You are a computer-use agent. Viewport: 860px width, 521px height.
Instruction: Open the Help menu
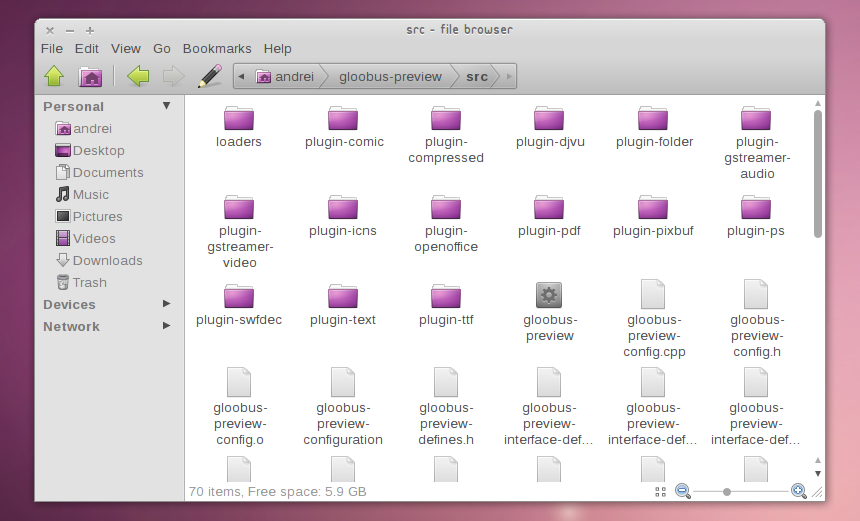pos(278,49)
